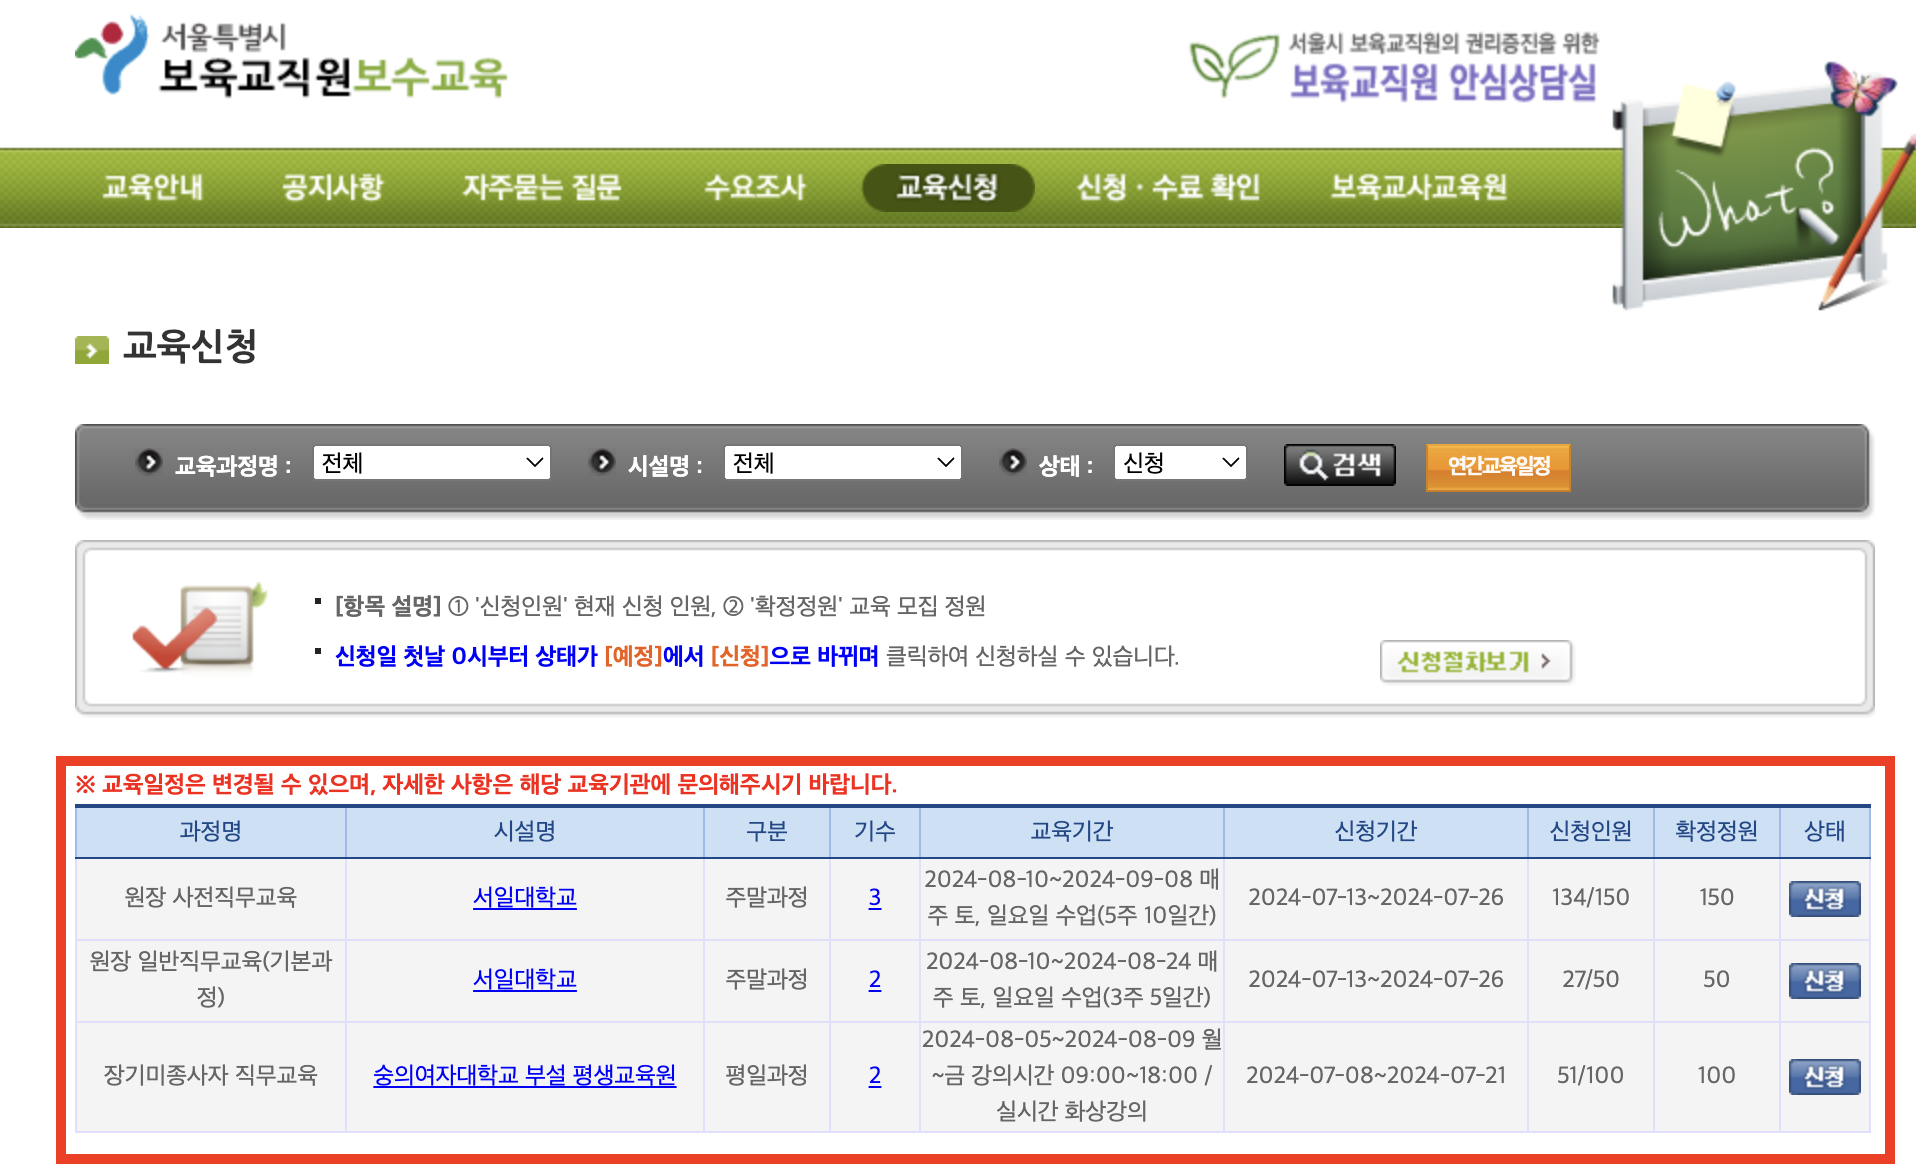
Task: Click the red checkmark clipboard icon
Action: coord(195,623)
